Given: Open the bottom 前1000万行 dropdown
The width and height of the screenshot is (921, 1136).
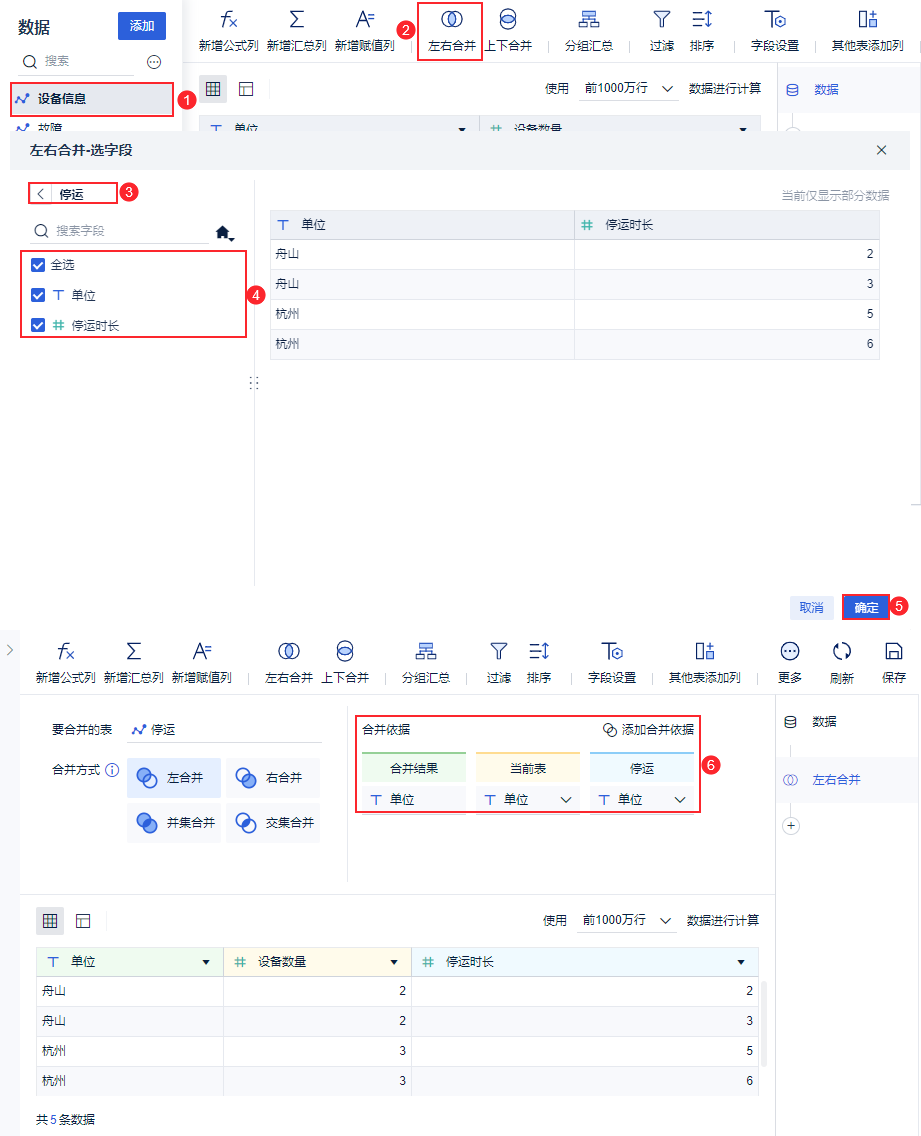Looking at the screenshot, I should [627, 920].
